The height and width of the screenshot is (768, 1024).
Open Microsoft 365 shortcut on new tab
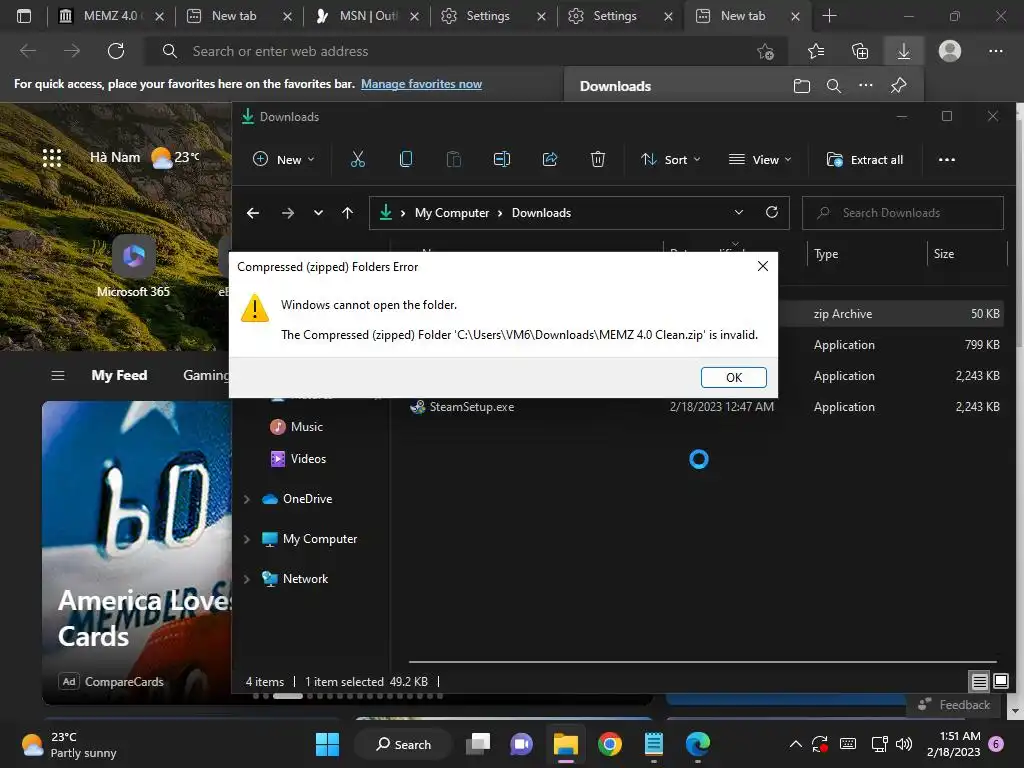click(133, 268)
